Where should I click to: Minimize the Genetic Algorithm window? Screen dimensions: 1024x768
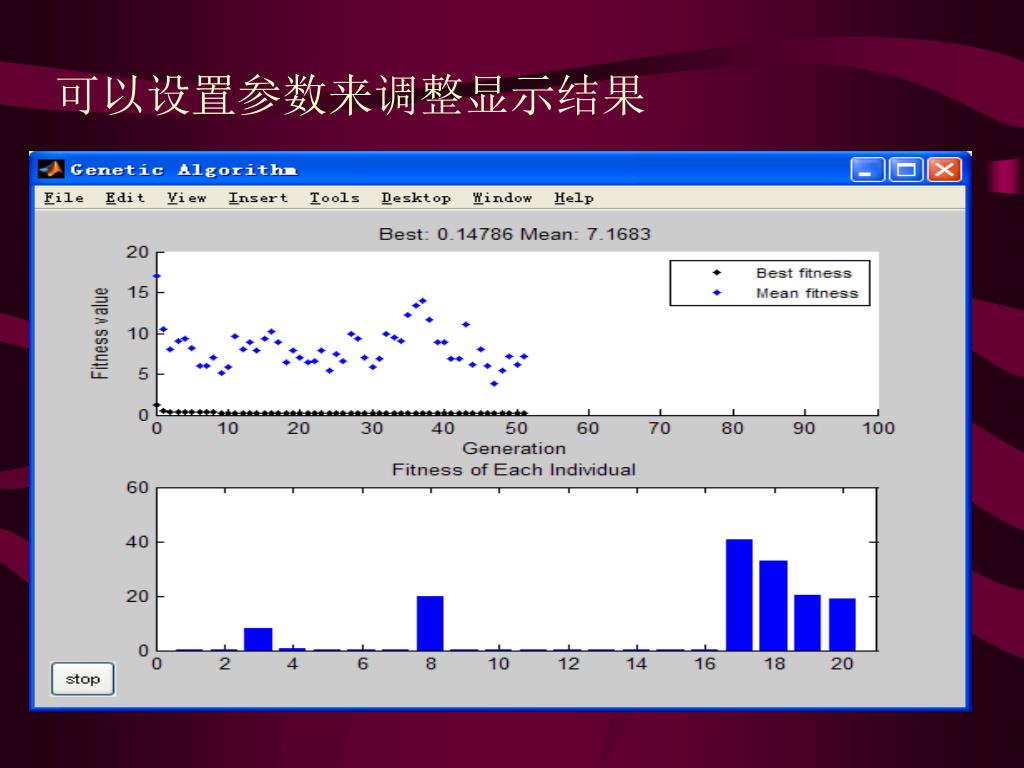867,170
